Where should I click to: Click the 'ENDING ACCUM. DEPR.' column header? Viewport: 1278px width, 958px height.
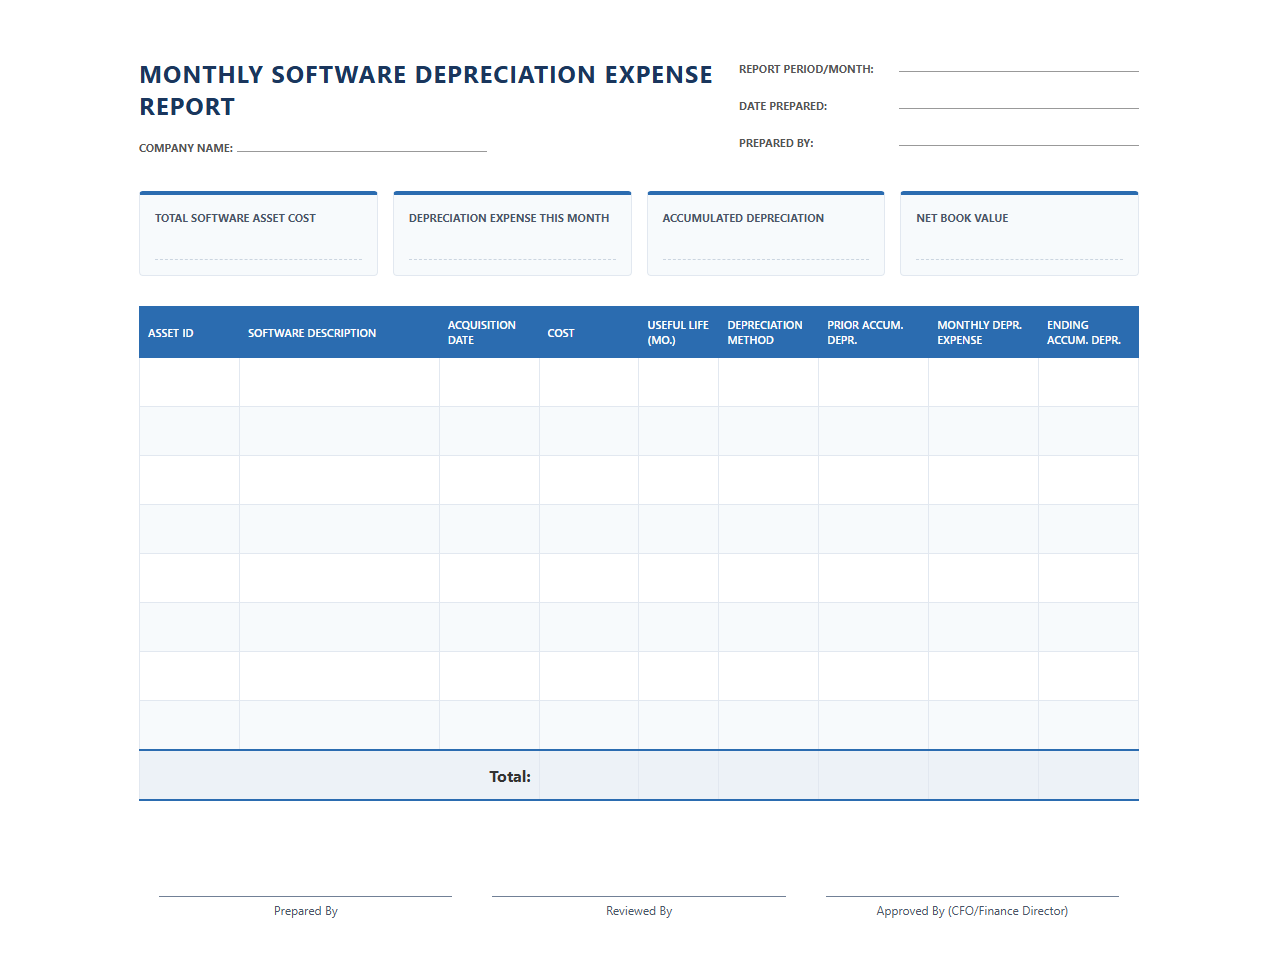point(1089,333)
